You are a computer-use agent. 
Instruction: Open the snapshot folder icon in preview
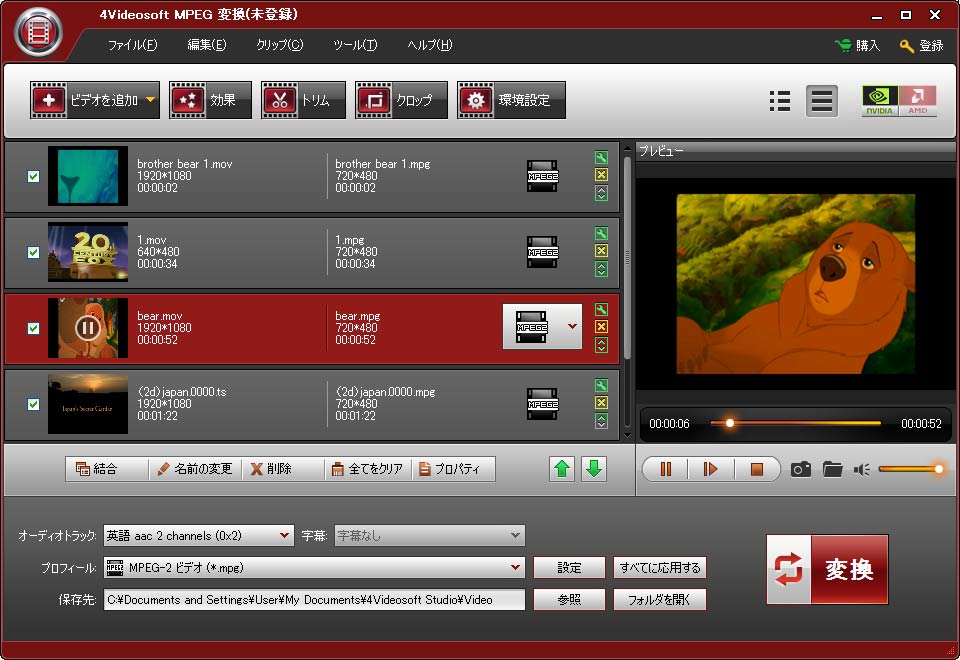pos(832,469)
